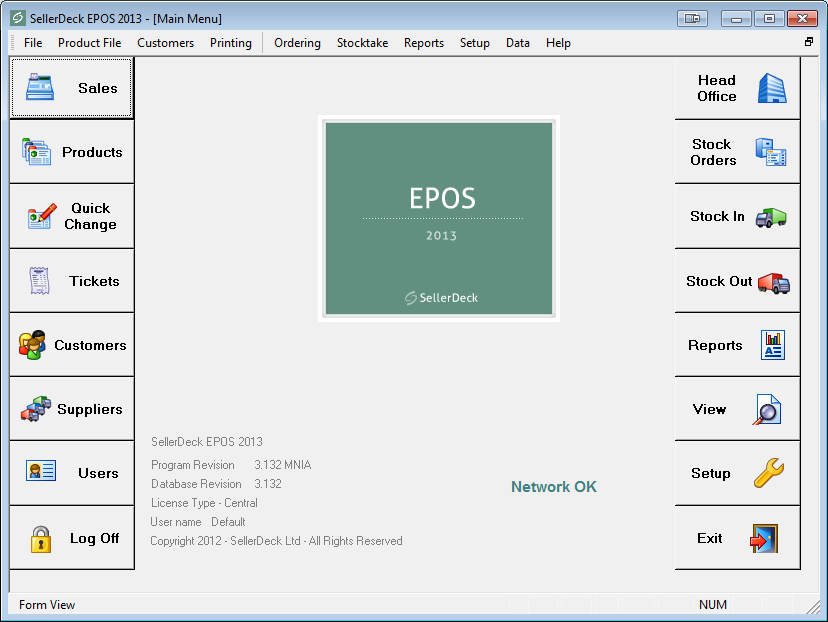This screenshot has height=622, width=828.
Task: Click the Sales cash register icon
Action: [x=40, y=88]
